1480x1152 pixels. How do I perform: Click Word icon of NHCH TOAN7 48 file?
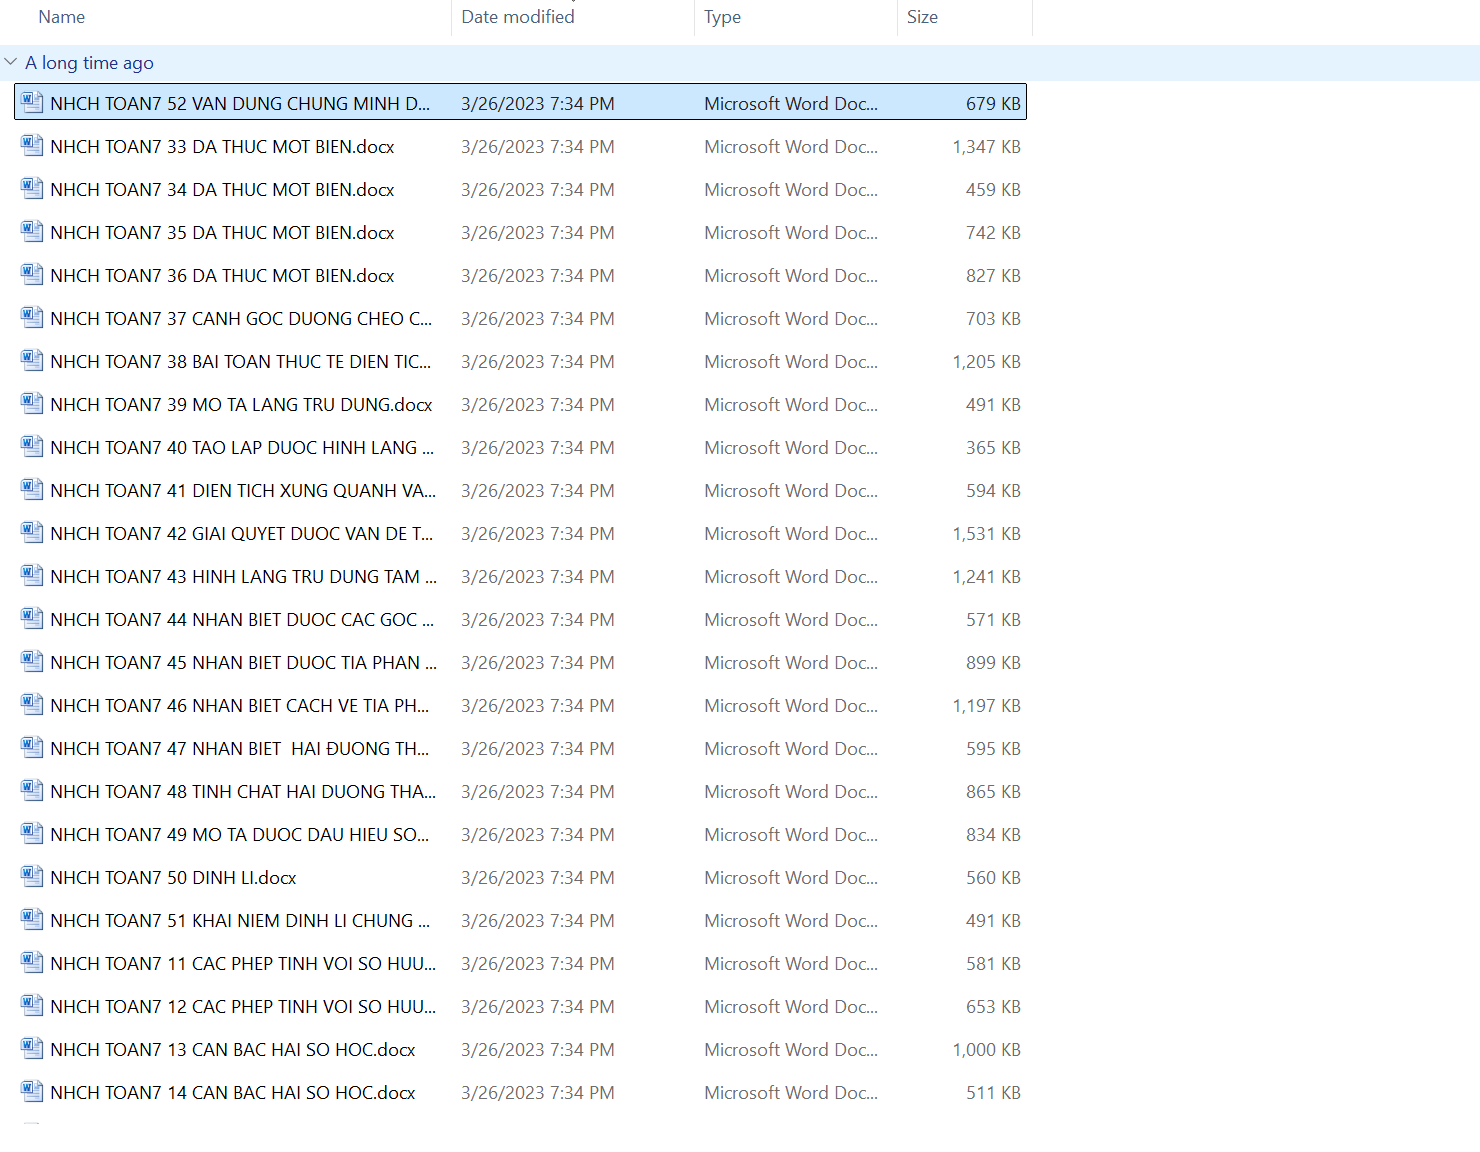(32, 790)
